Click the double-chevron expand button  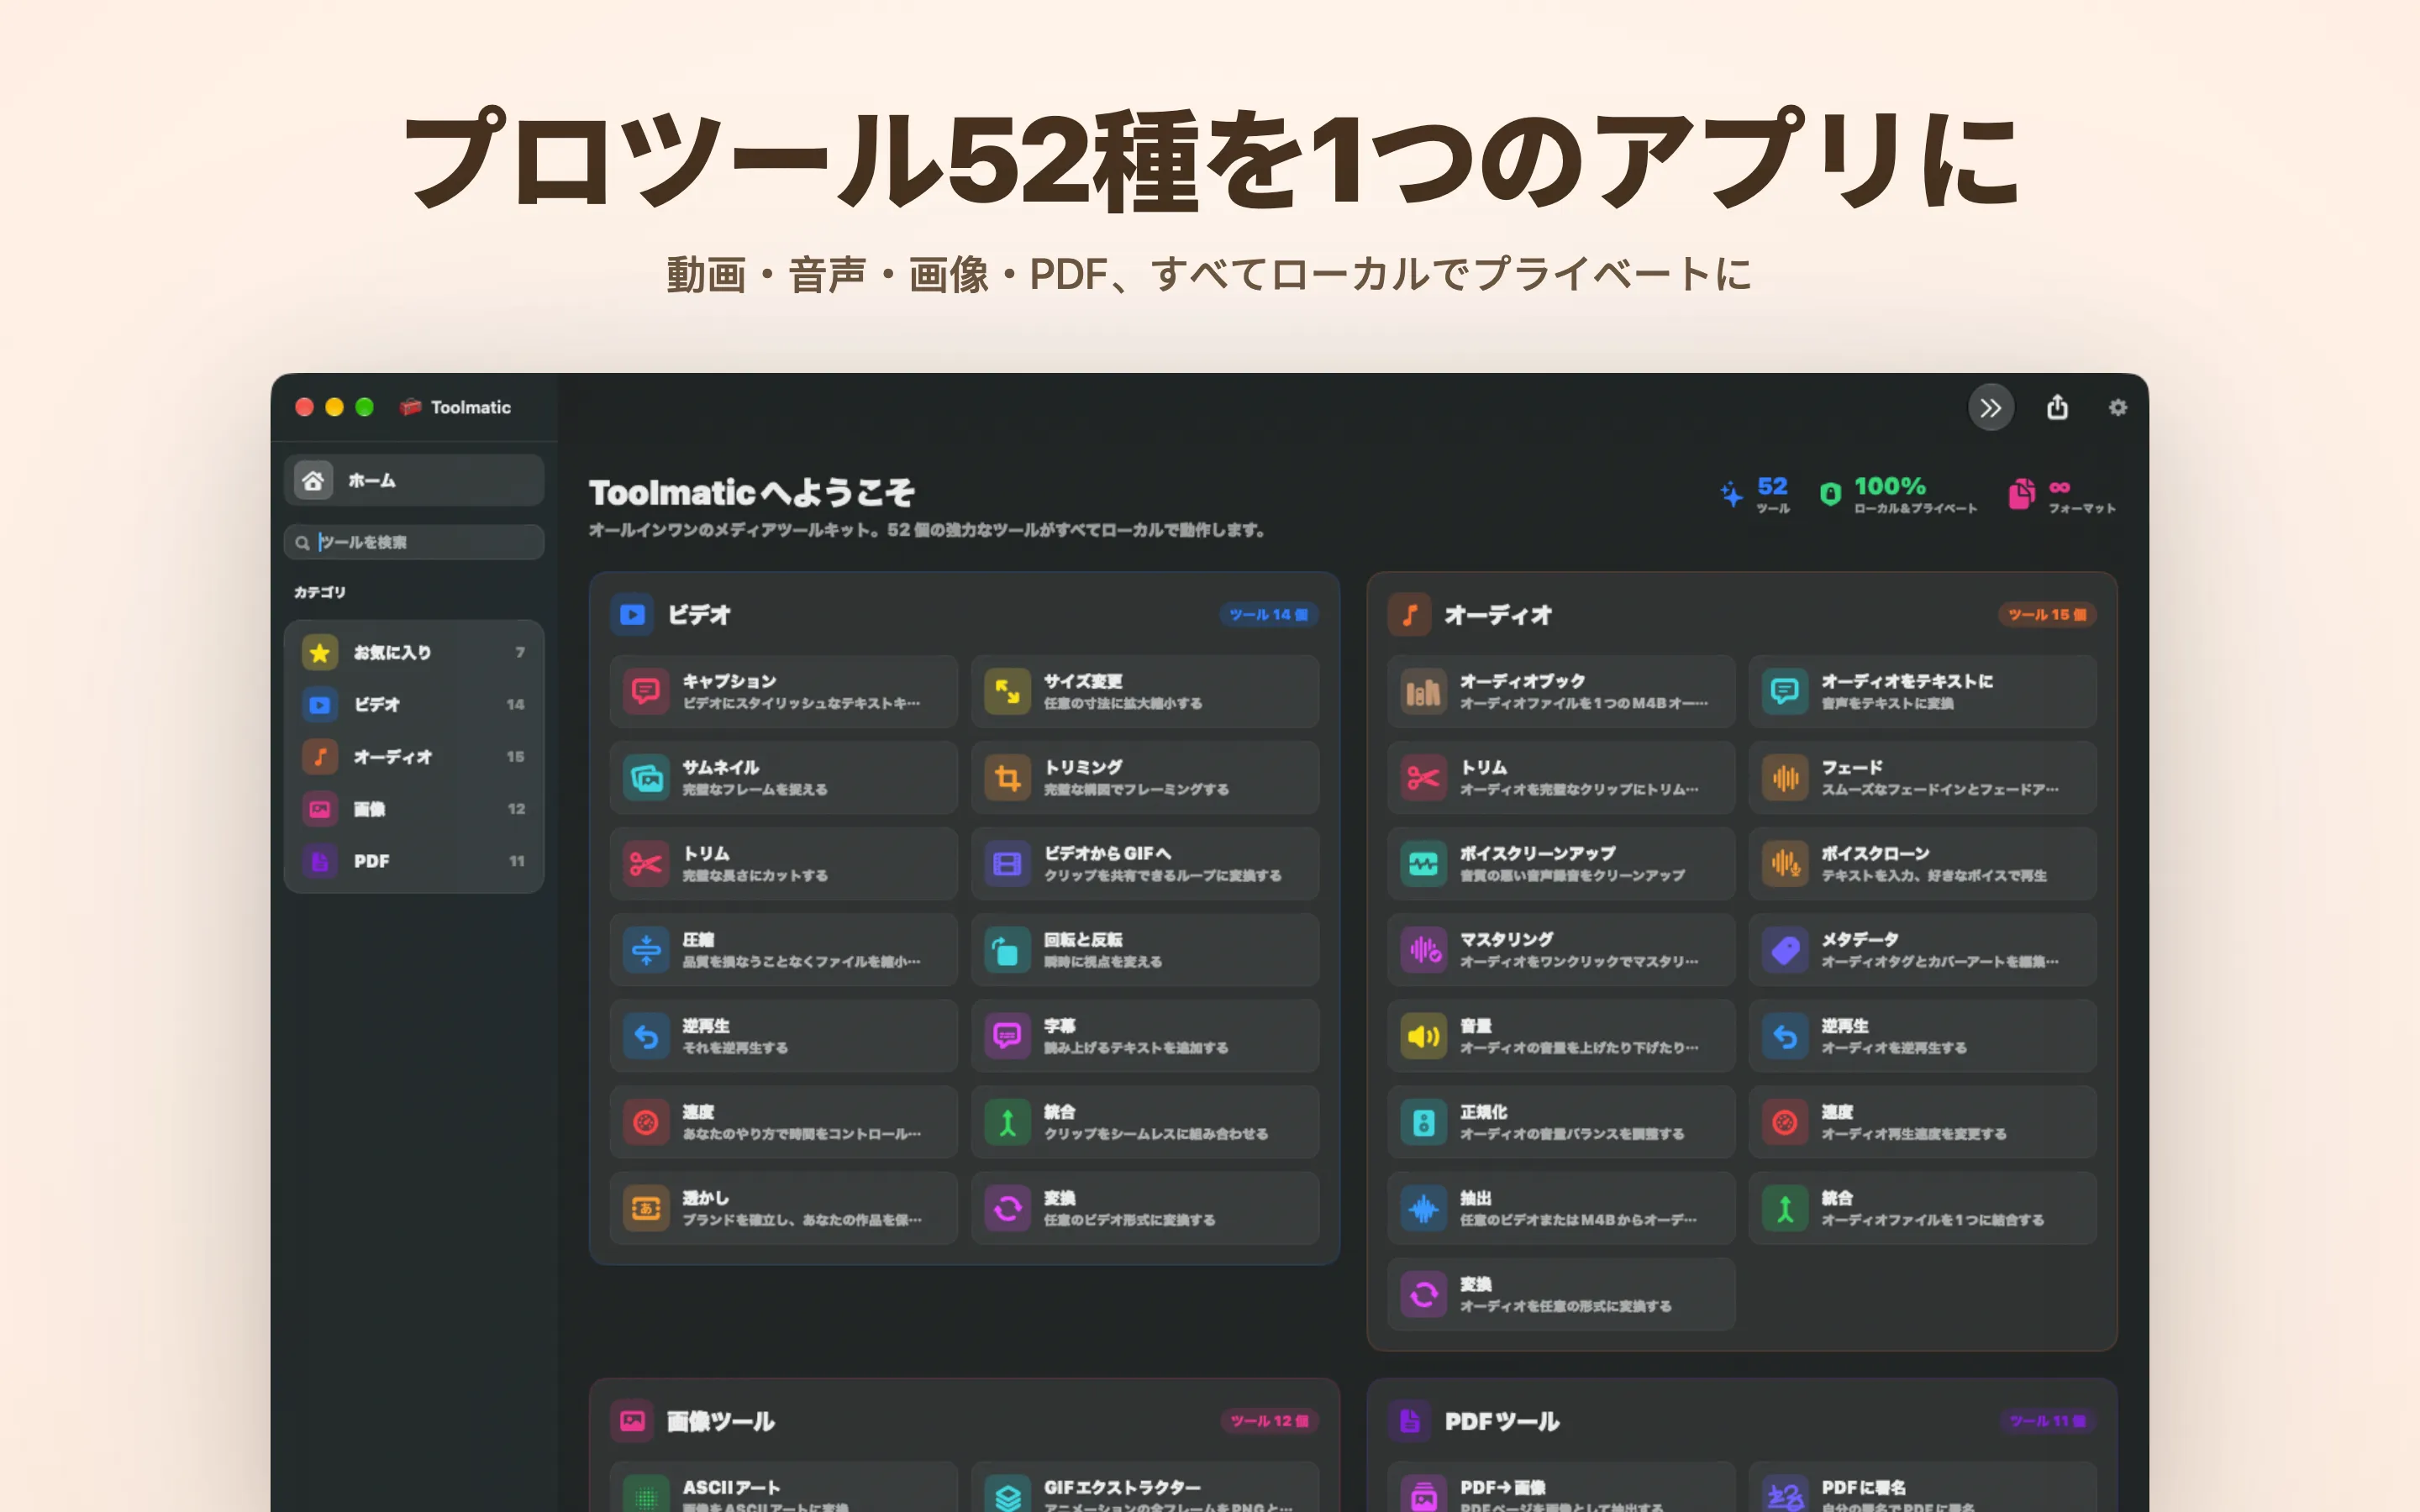tap(1990, 407)
